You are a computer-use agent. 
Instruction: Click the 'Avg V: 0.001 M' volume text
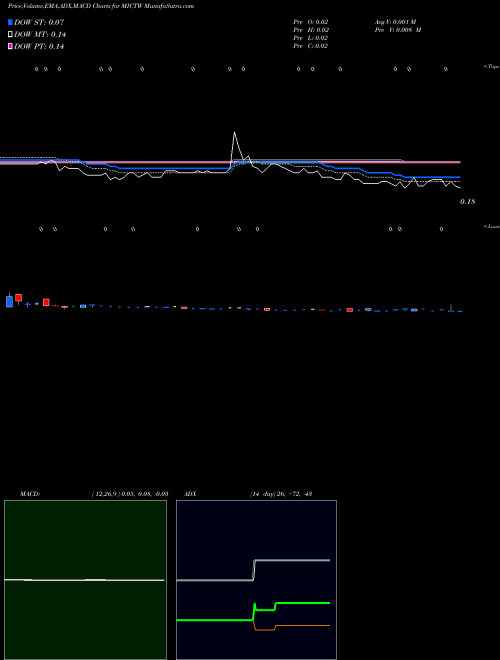pyautogui.click(x=396, y=22)
